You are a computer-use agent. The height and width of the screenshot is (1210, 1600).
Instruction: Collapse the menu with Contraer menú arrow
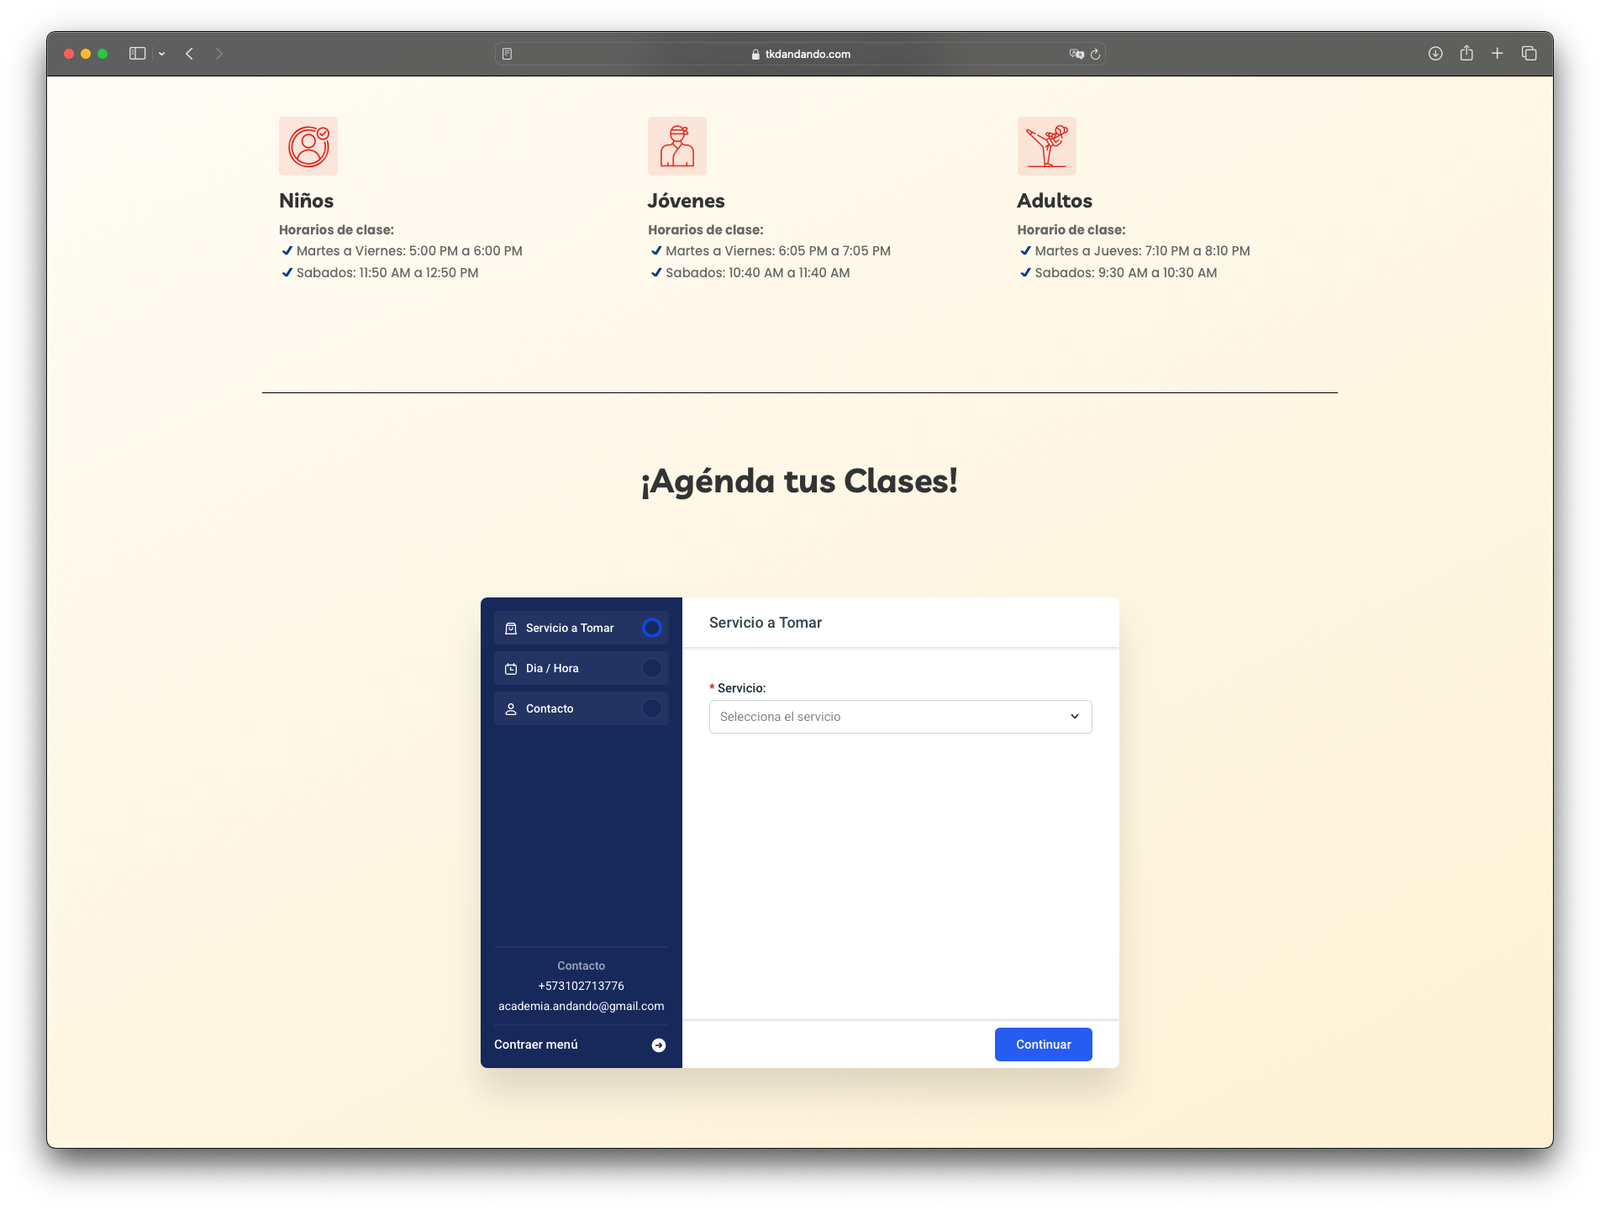coord(658,1045)
